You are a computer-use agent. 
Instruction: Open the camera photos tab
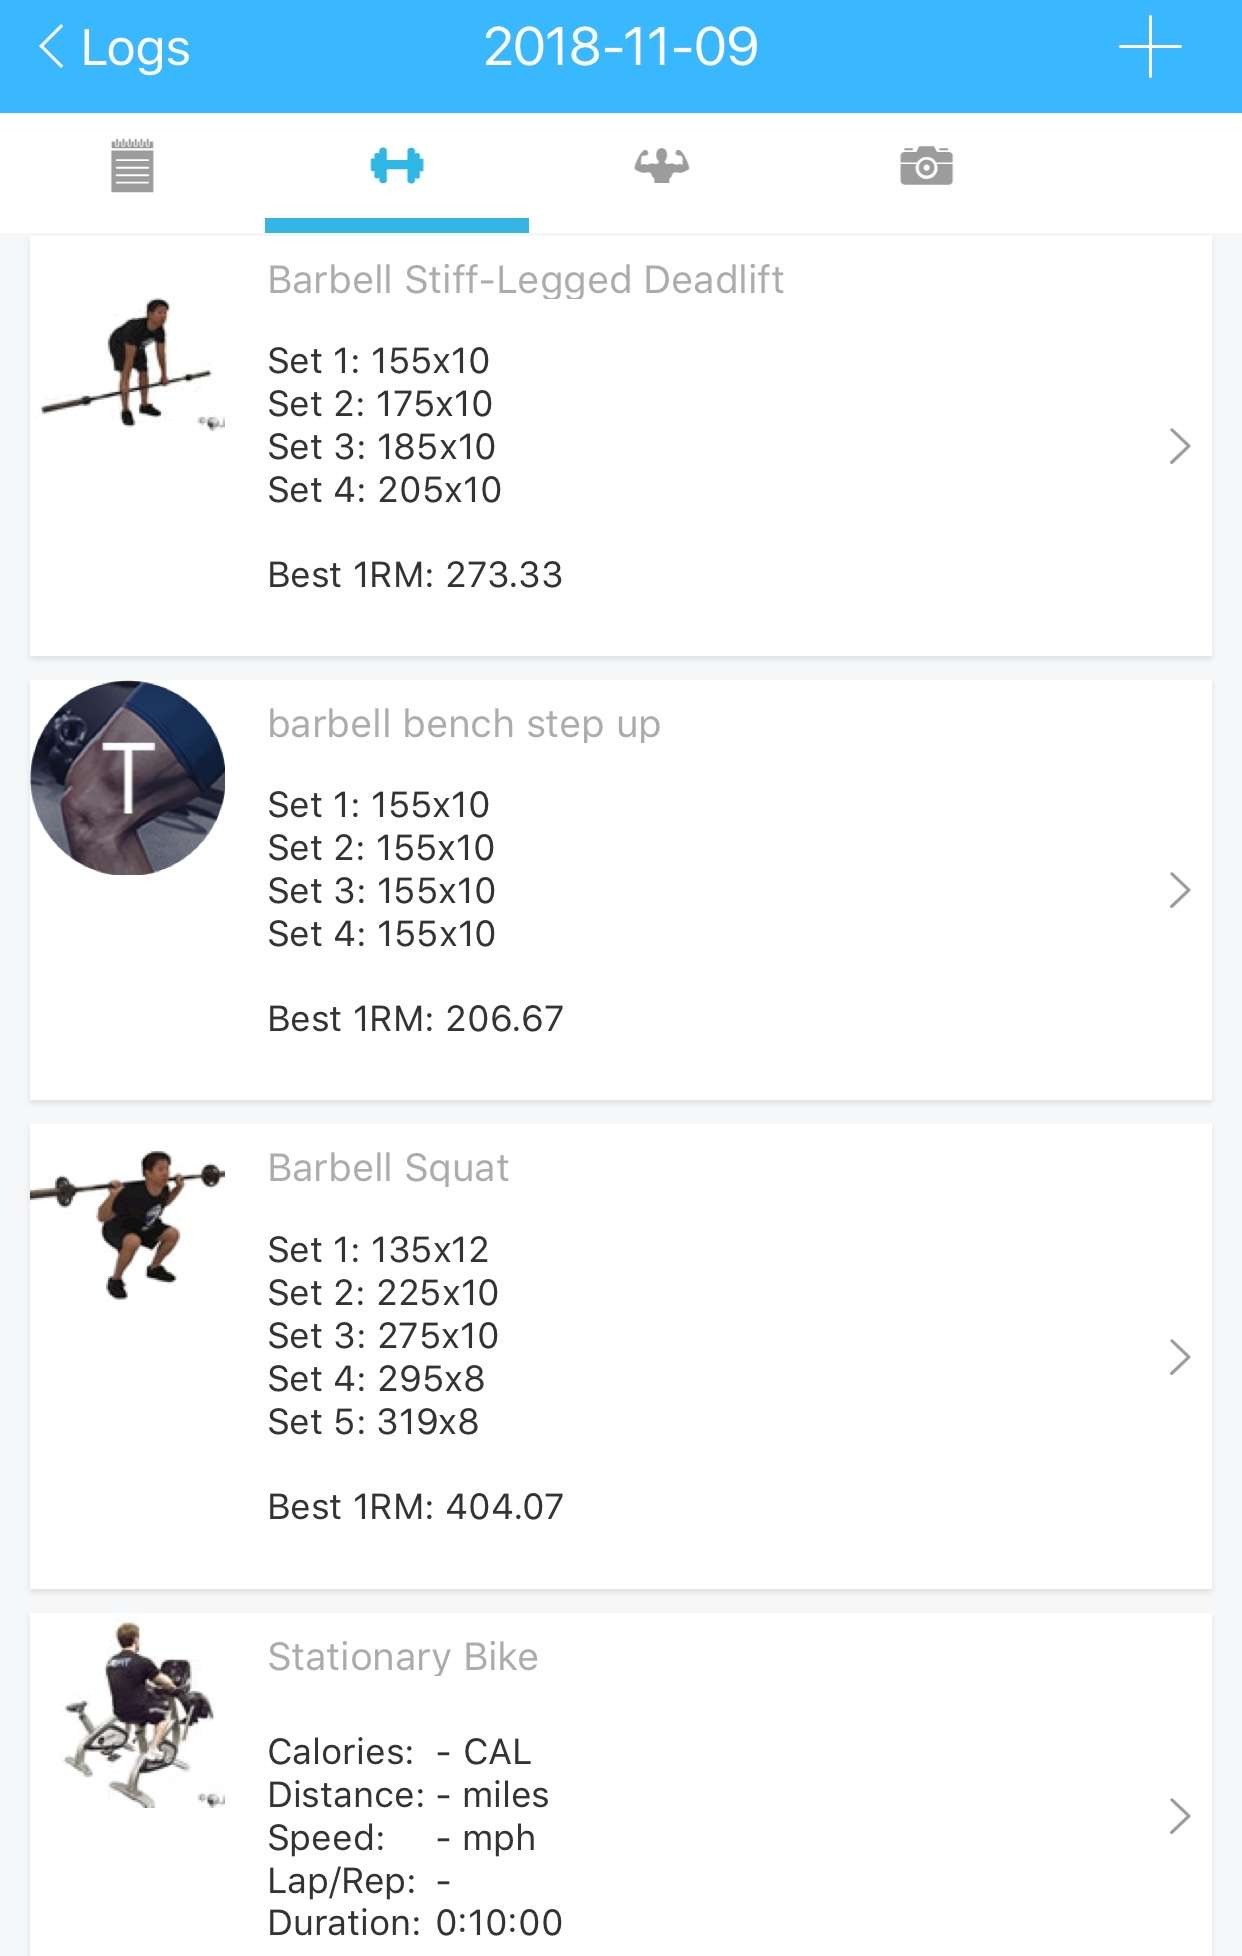click(x=926, y=165)
